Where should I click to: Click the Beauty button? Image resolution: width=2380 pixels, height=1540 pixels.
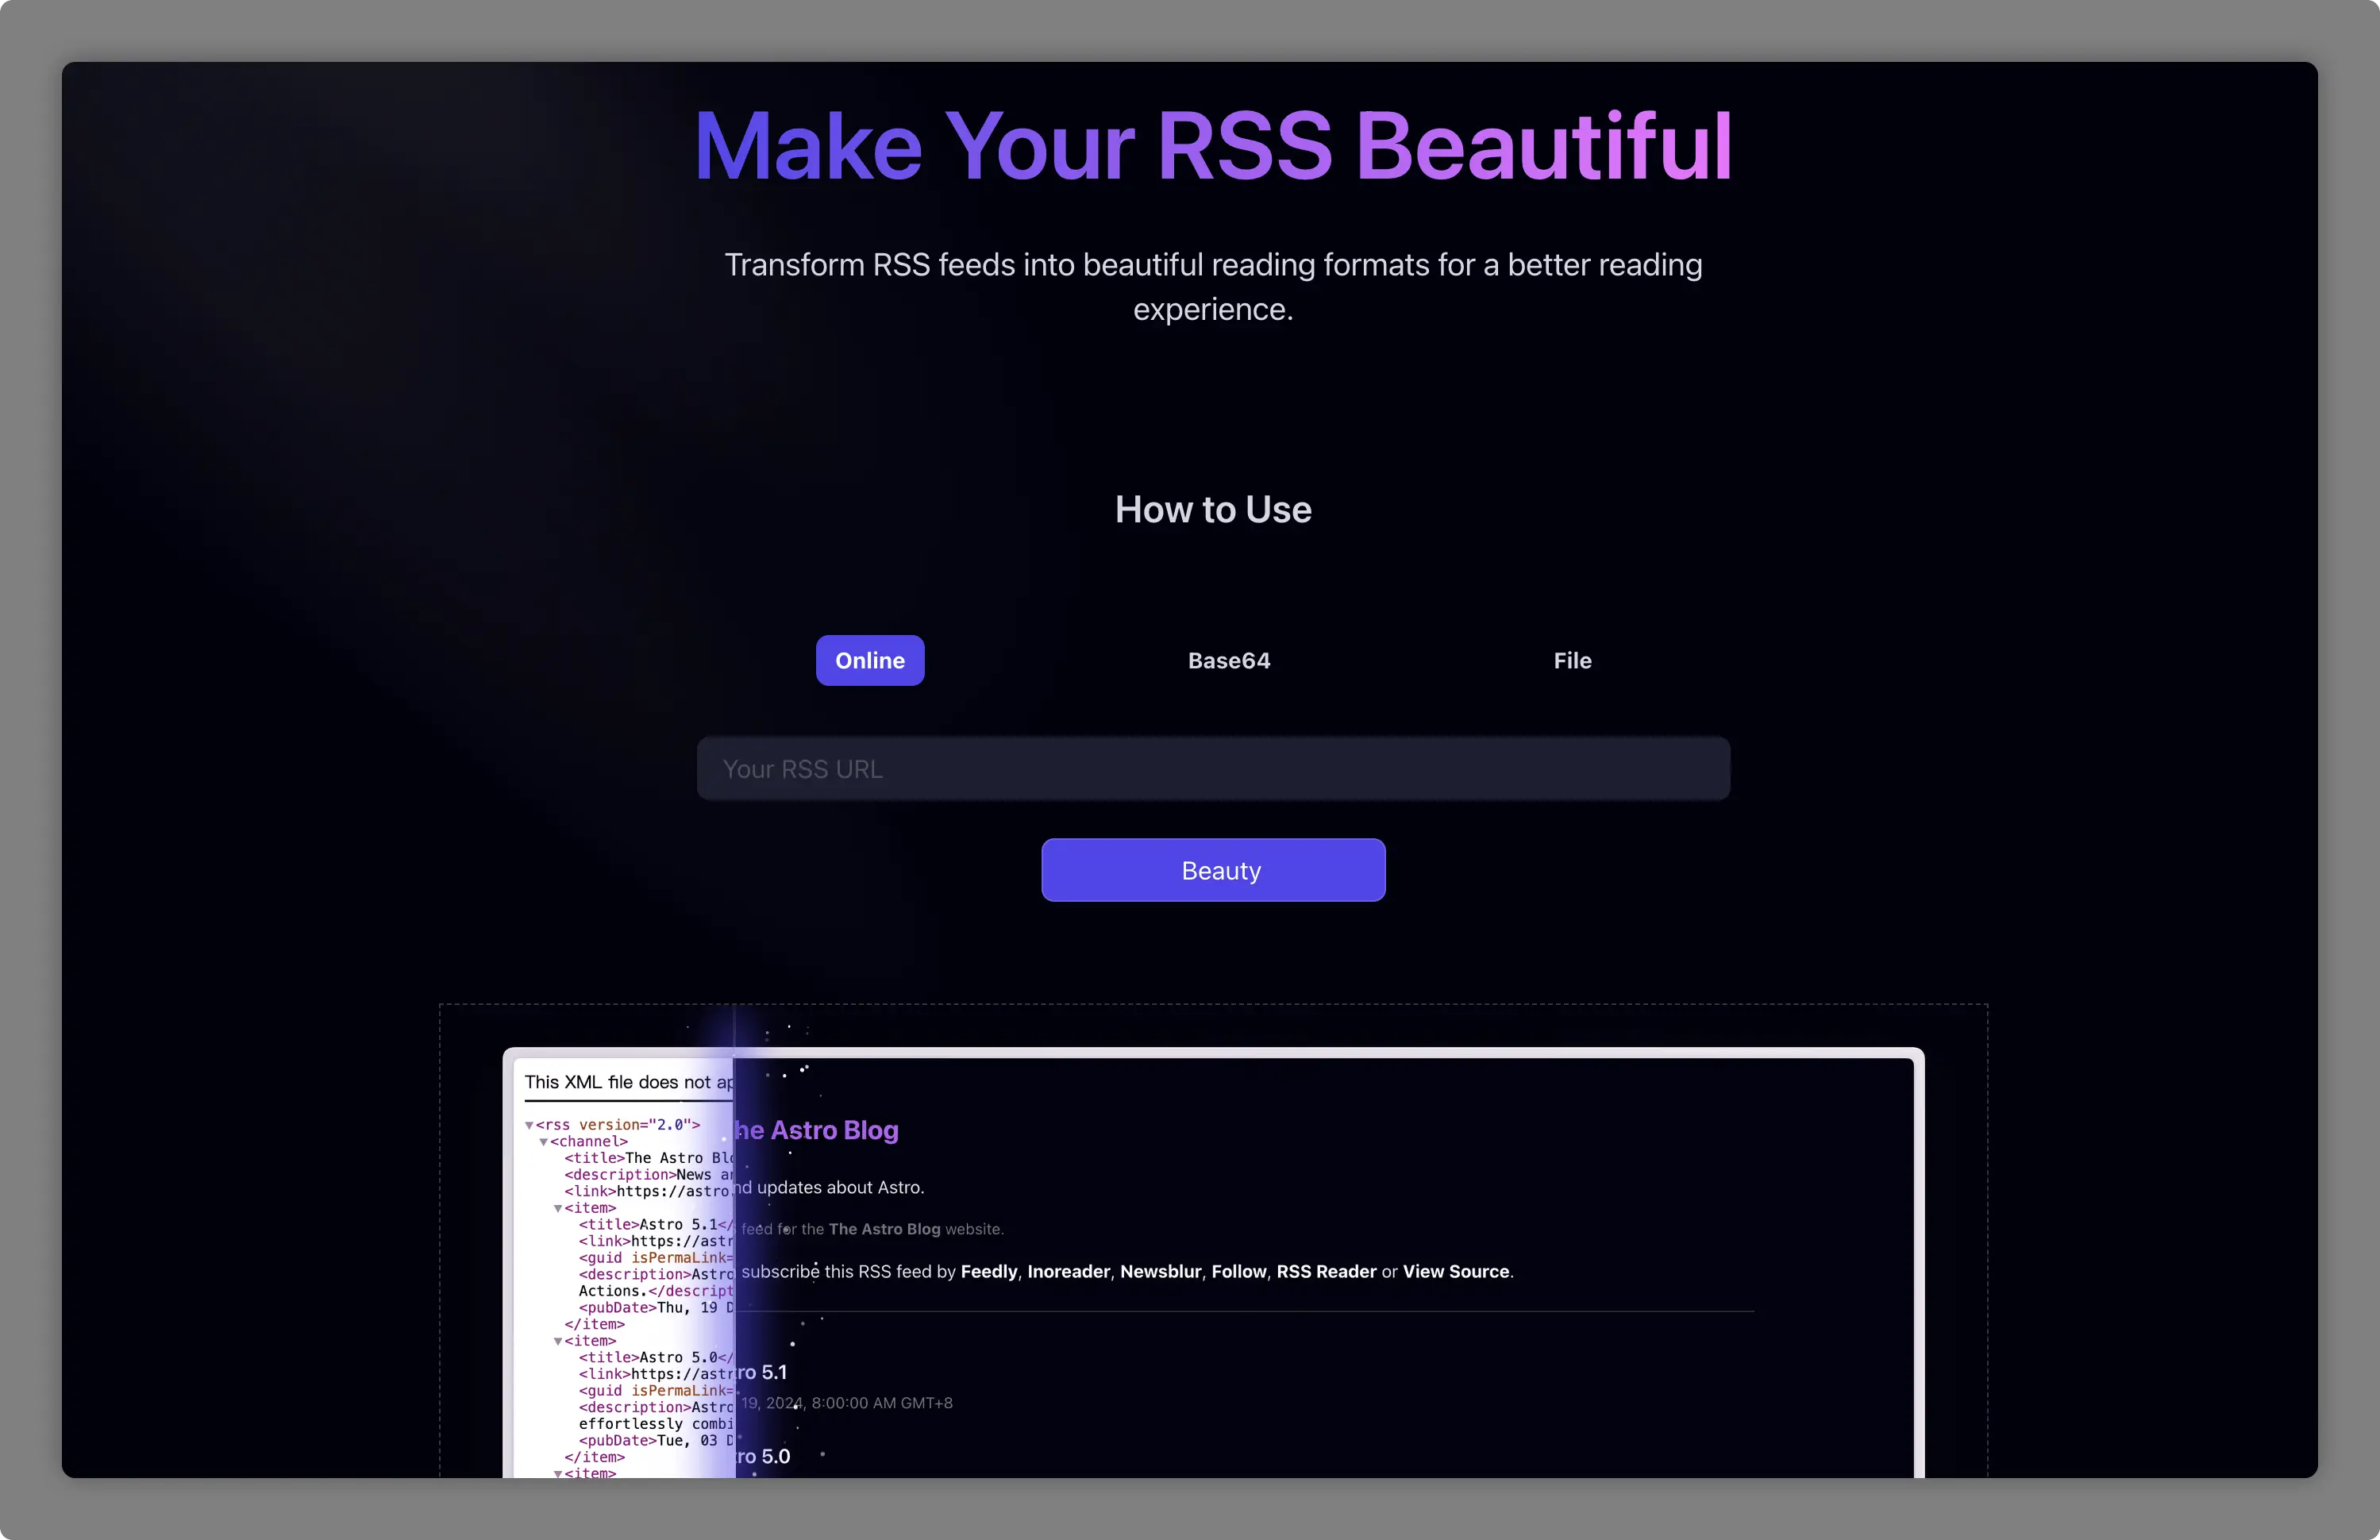[x=1213, y=870]
